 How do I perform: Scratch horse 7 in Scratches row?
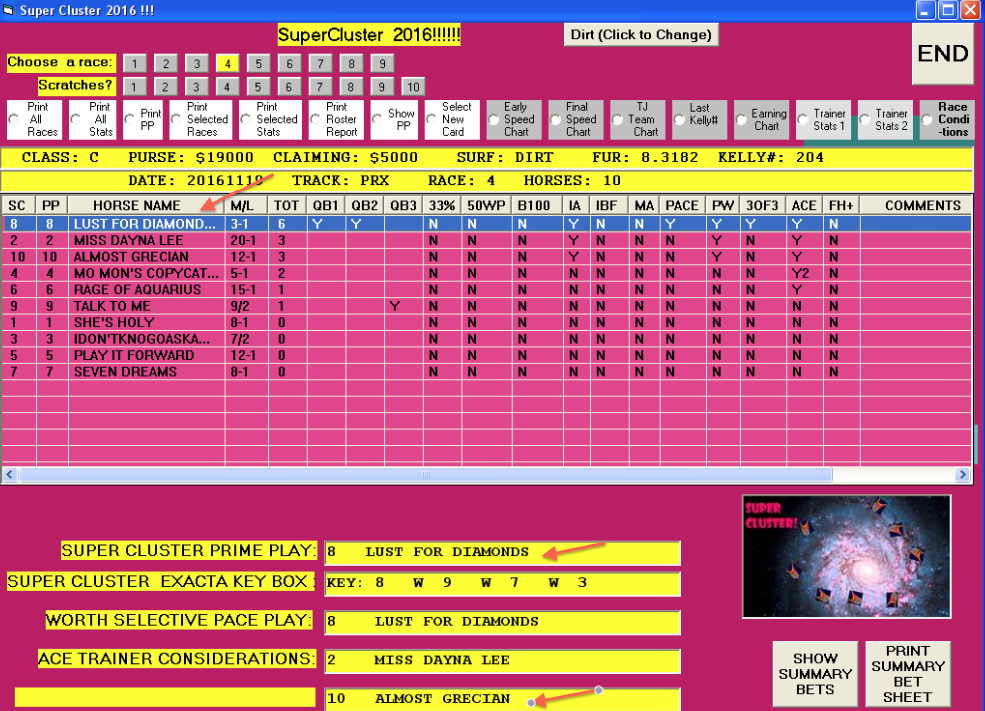(320, 87)
